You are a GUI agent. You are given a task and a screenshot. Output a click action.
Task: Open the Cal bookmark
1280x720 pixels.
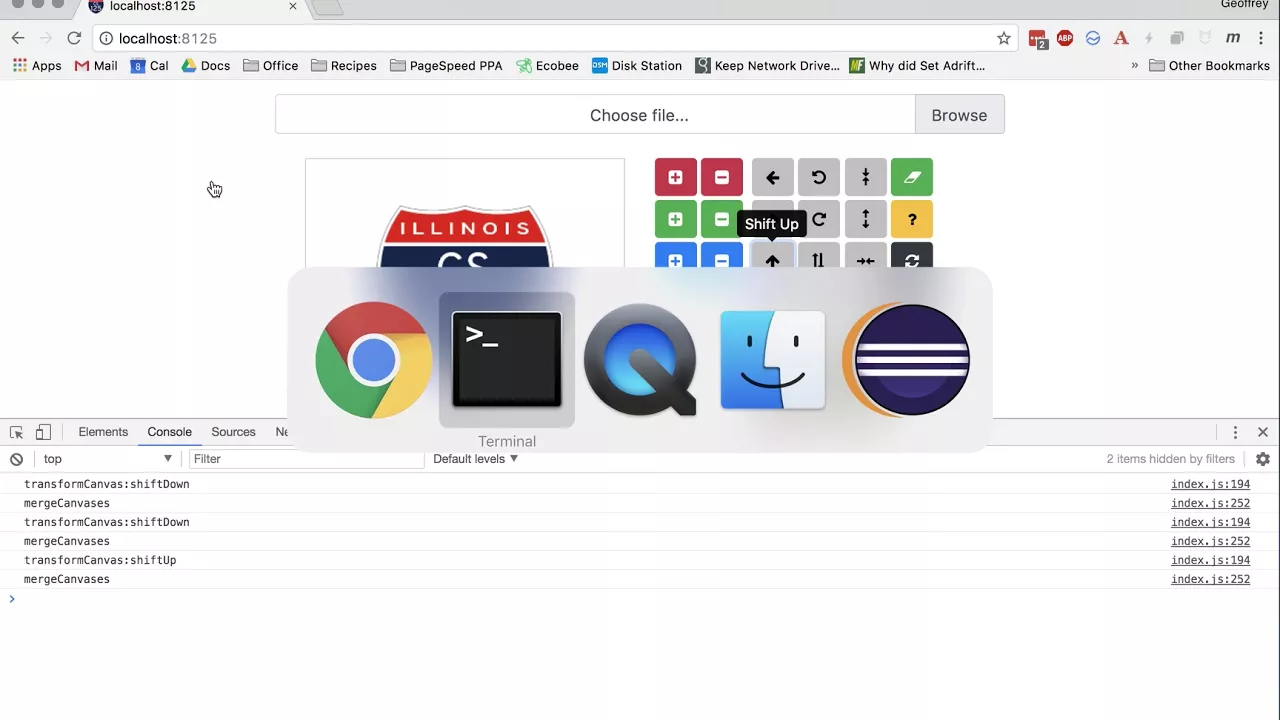pos(149,66)
